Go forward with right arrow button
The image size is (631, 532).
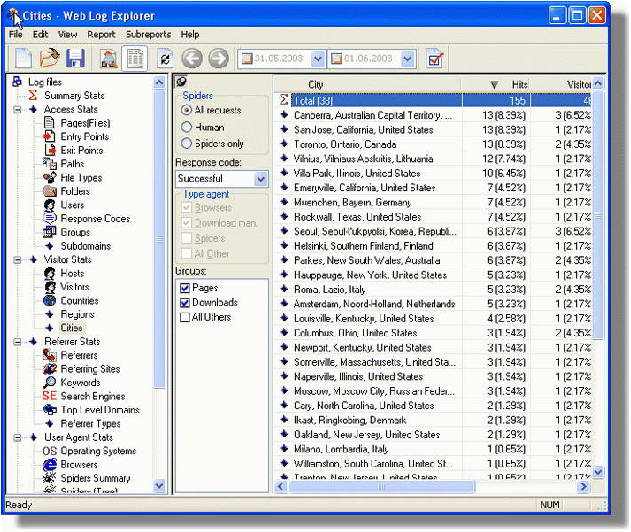click(x=218, y=59)
